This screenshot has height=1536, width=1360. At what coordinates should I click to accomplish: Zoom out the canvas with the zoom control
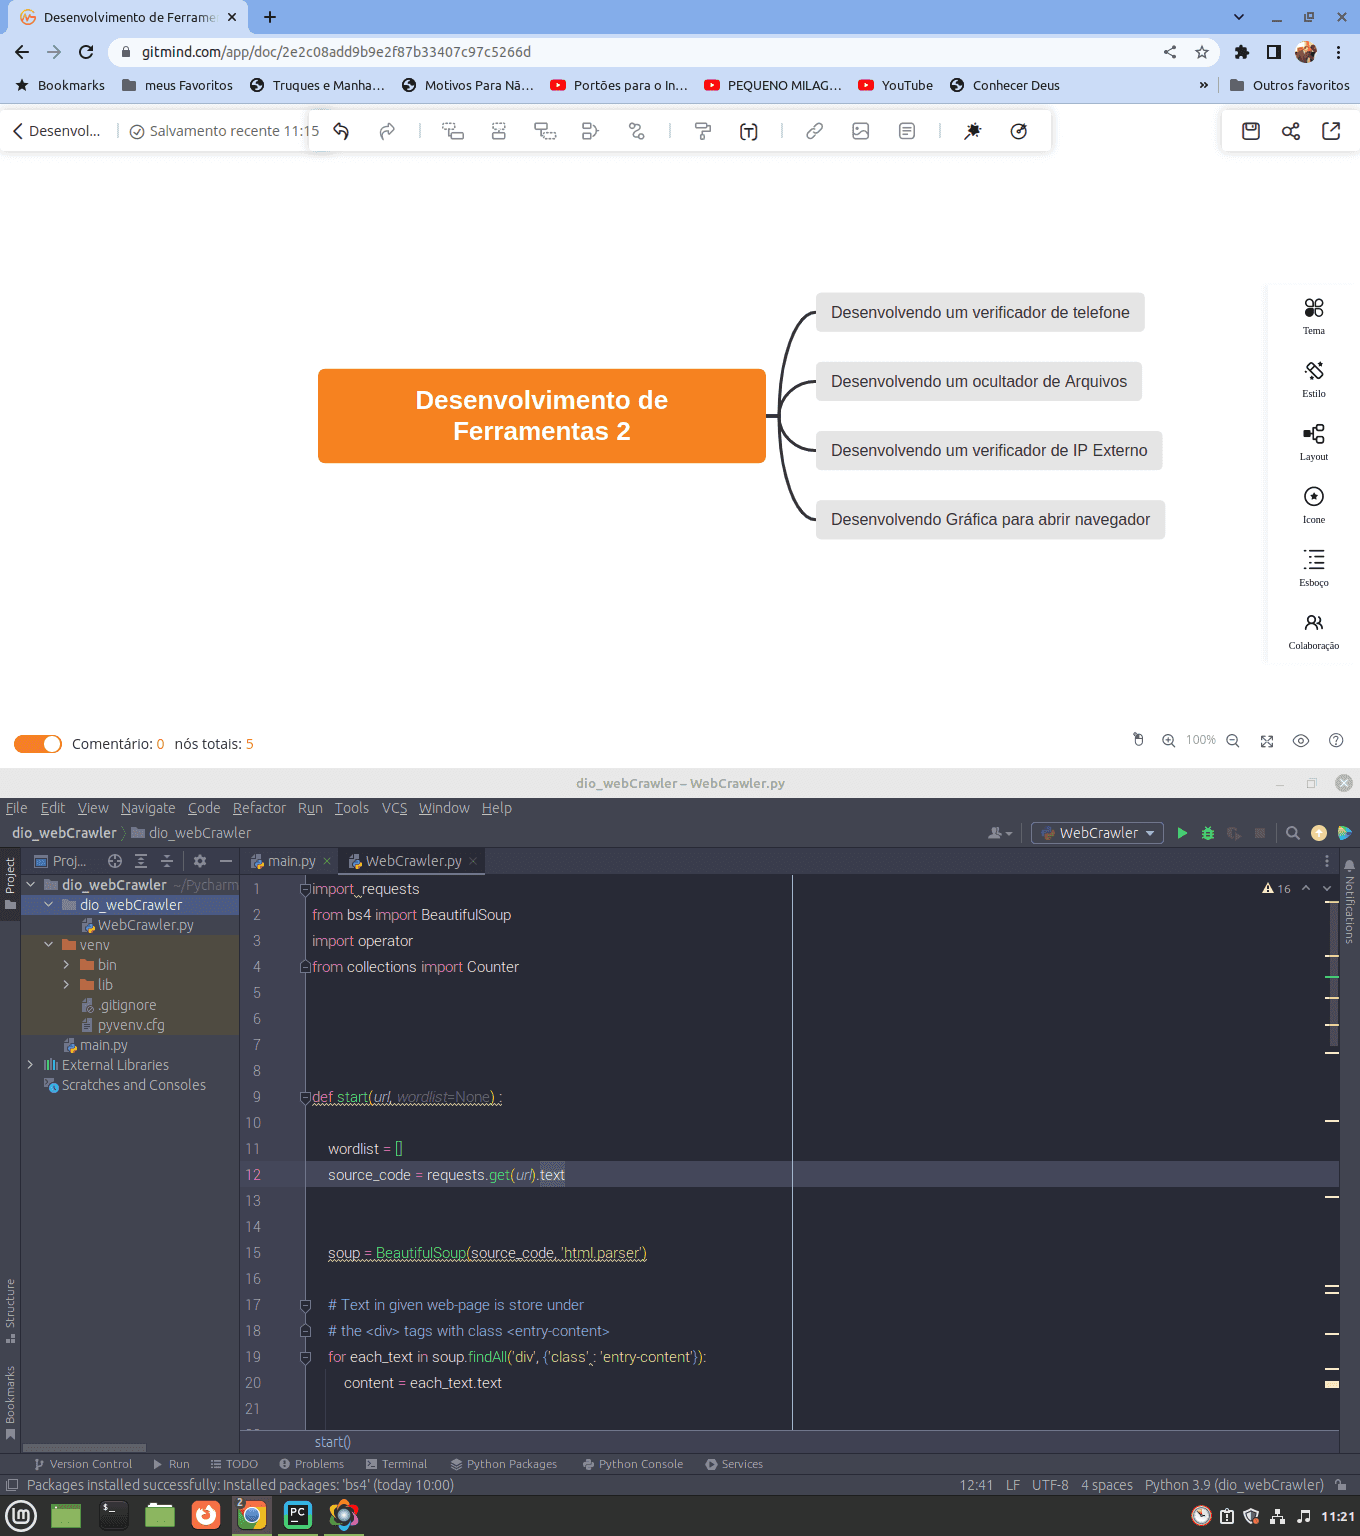coord(1232,740)
